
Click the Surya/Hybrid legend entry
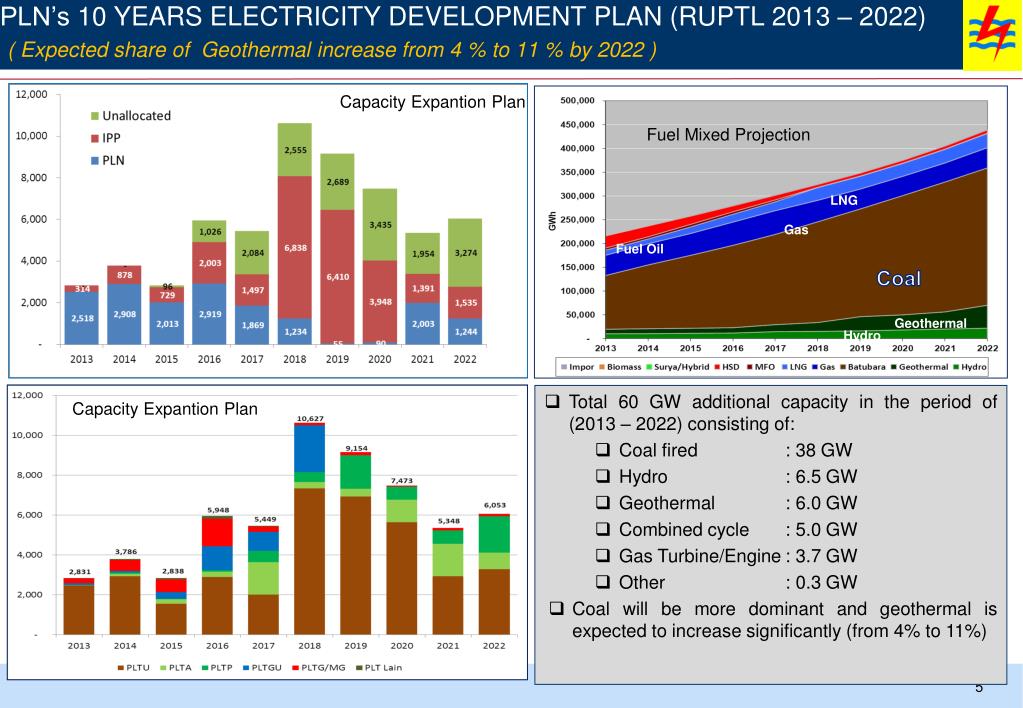click(677, 367)
